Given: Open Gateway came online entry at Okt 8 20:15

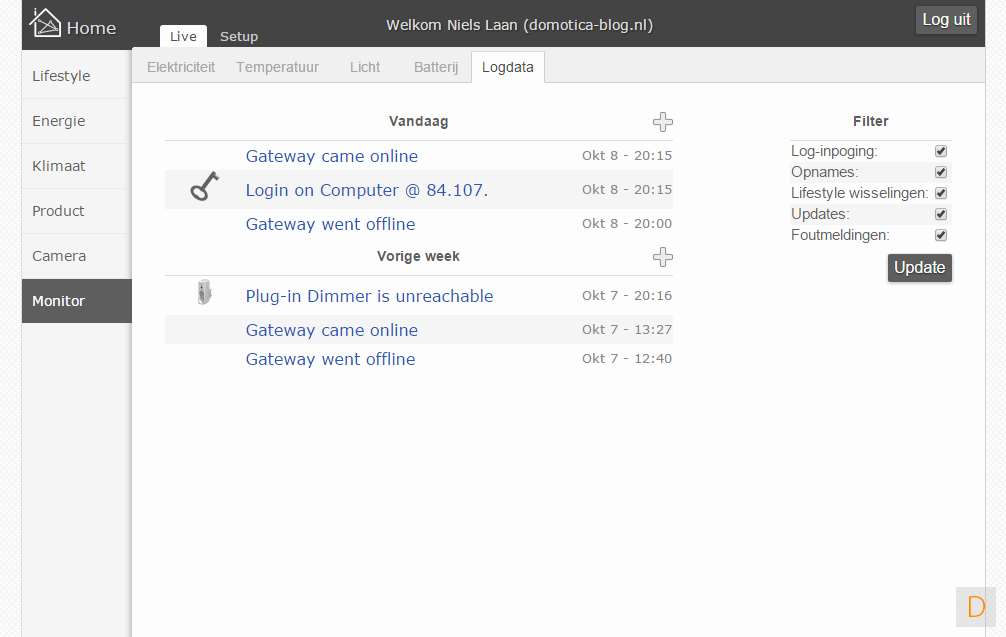Looking at the screenshot, I should point(332,156).
